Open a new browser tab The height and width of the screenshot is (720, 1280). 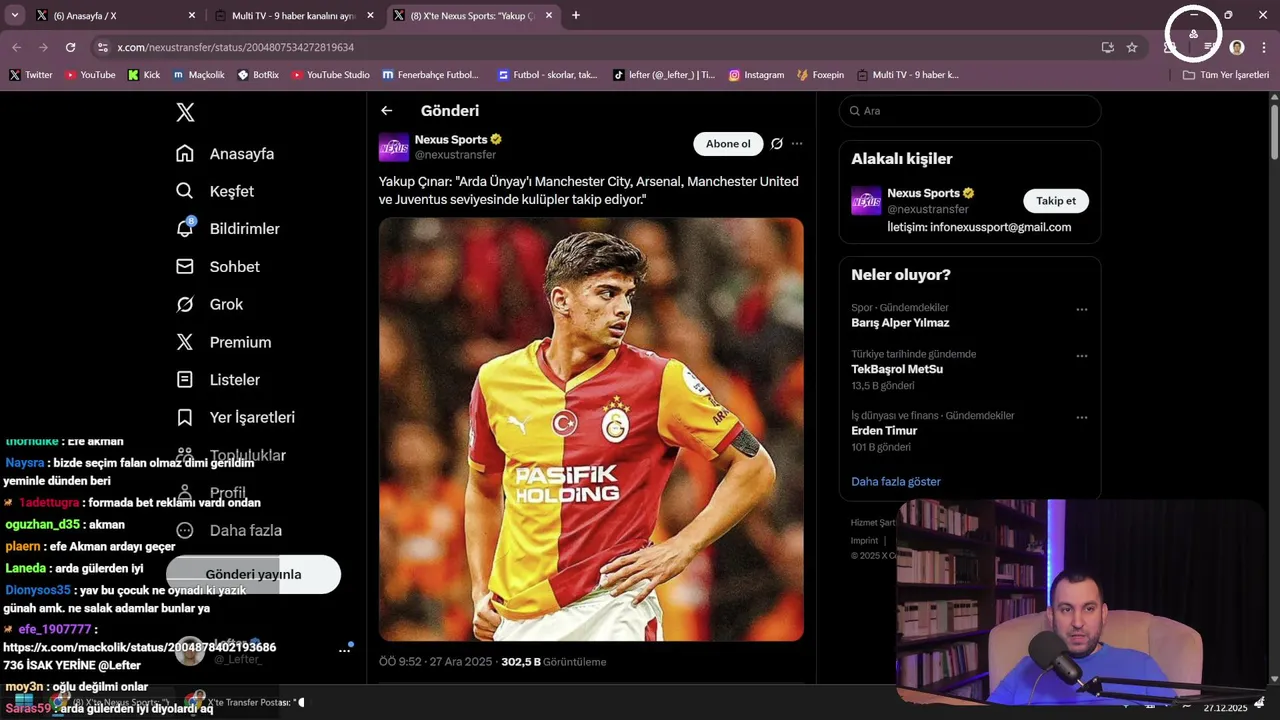[576, 16]
